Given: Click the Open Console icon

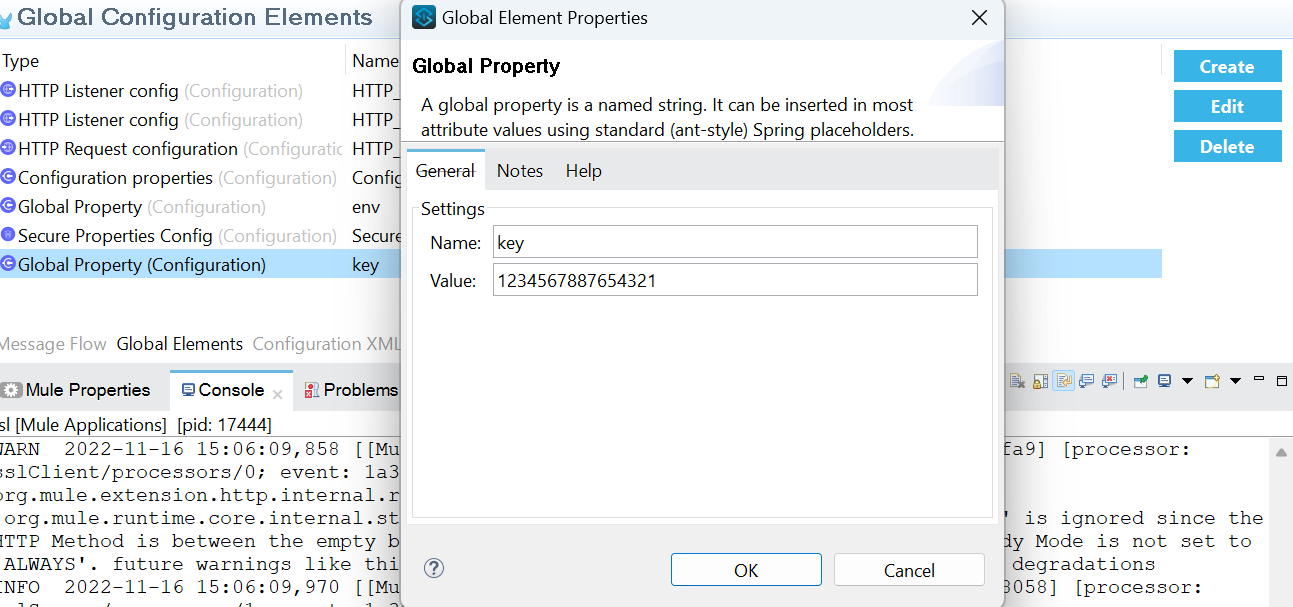Looking at the screenshot, I should tap(1212, 381).
